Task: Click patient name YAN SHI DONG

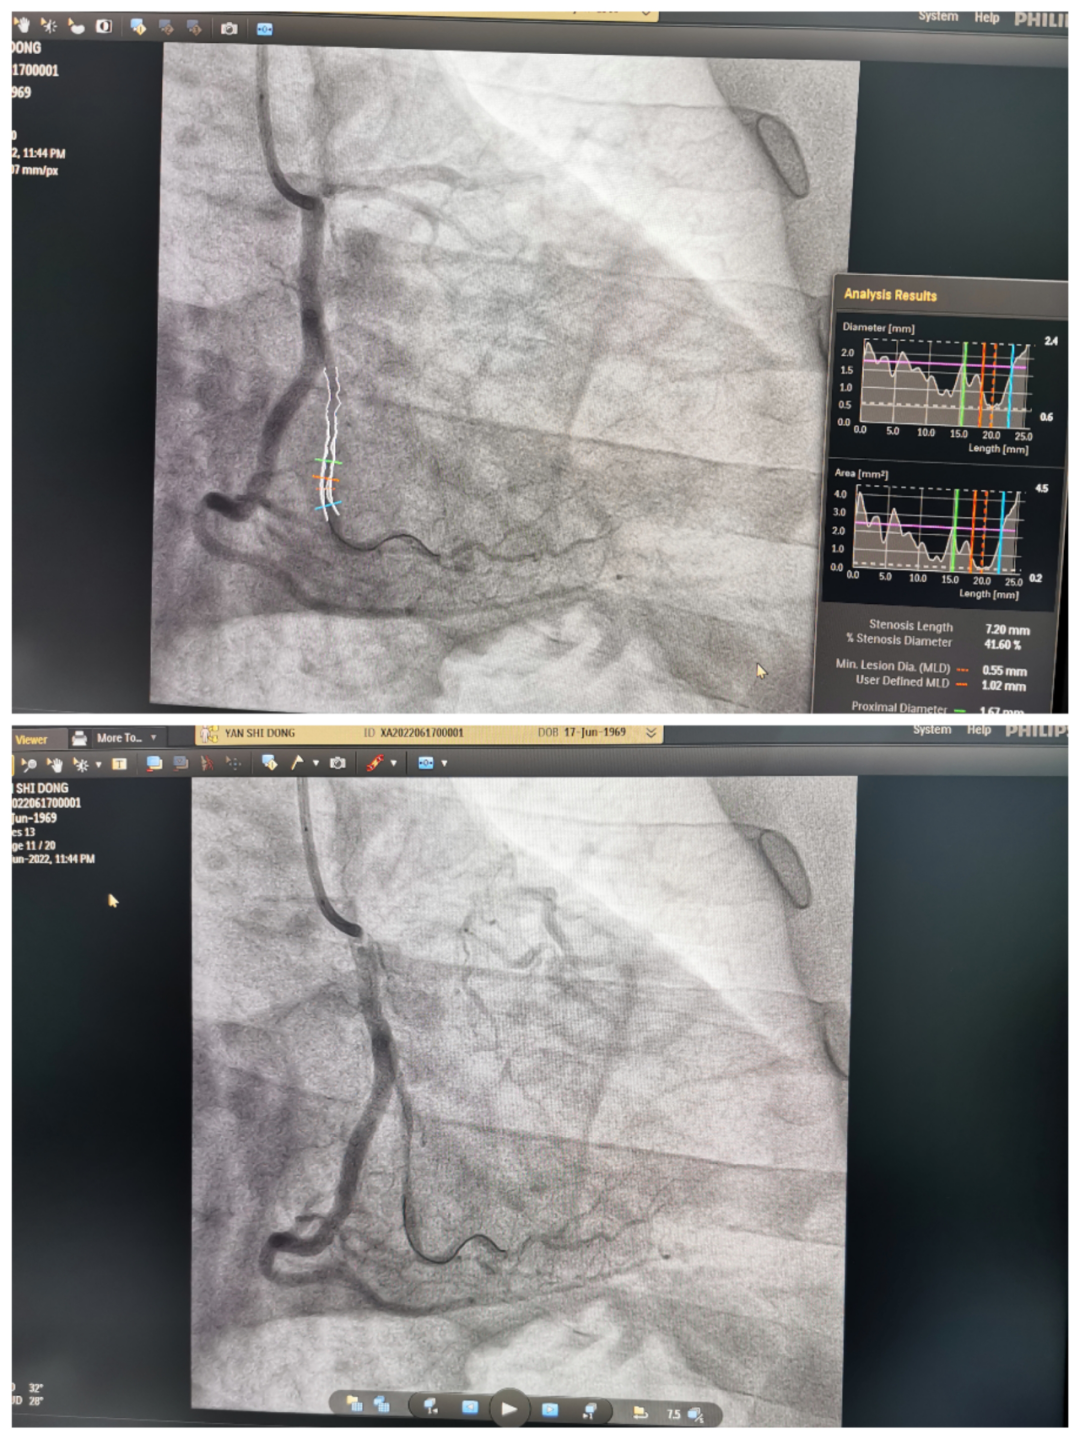Action: [260, 733]
